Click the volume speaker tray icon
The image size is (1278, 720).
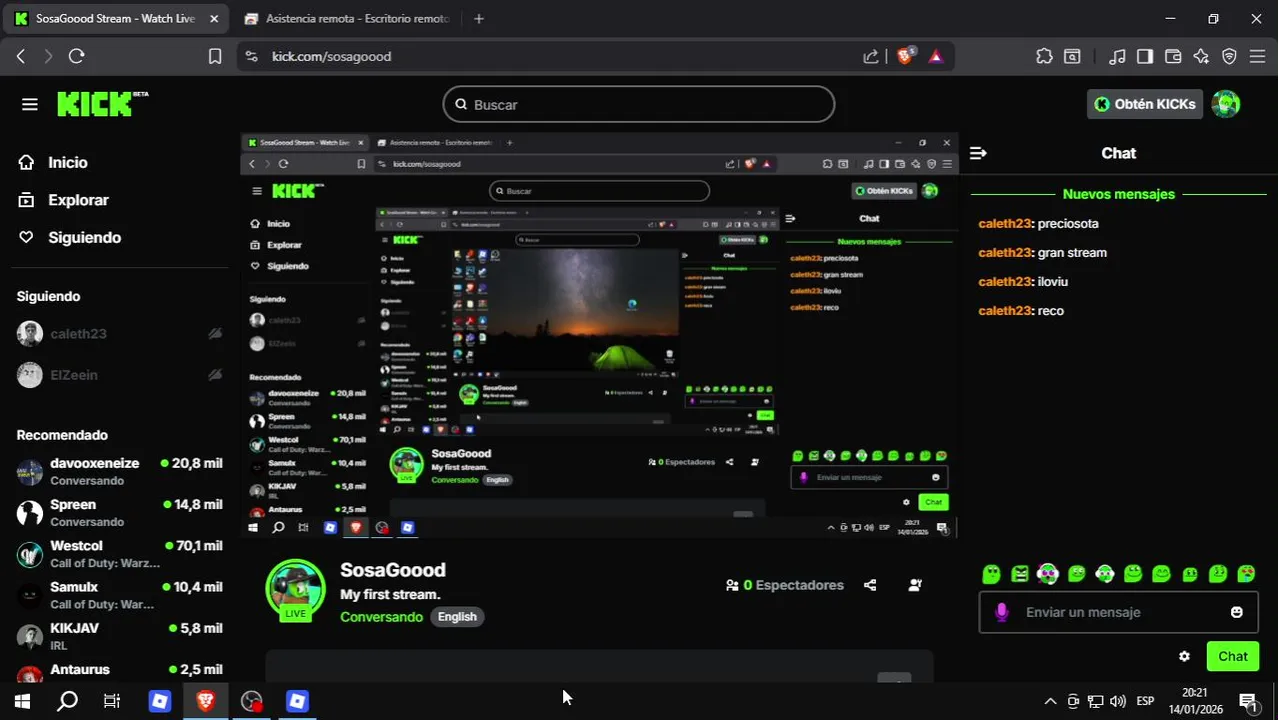pyautogui.click(x=1118, y=701)
